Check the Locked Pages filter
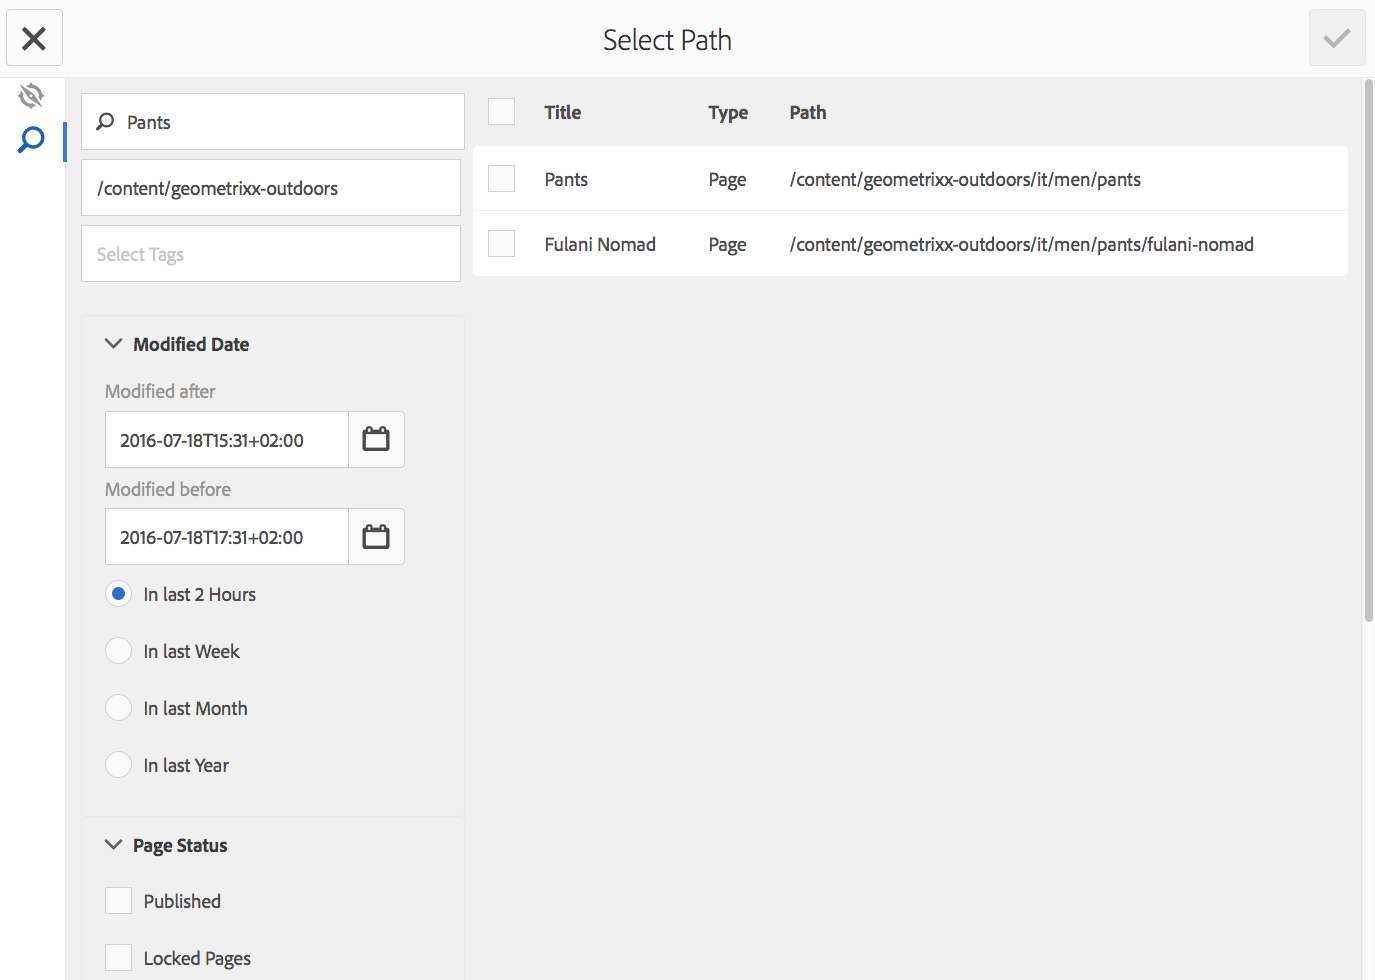This screenshot has height=980, width=1375. 119,958
